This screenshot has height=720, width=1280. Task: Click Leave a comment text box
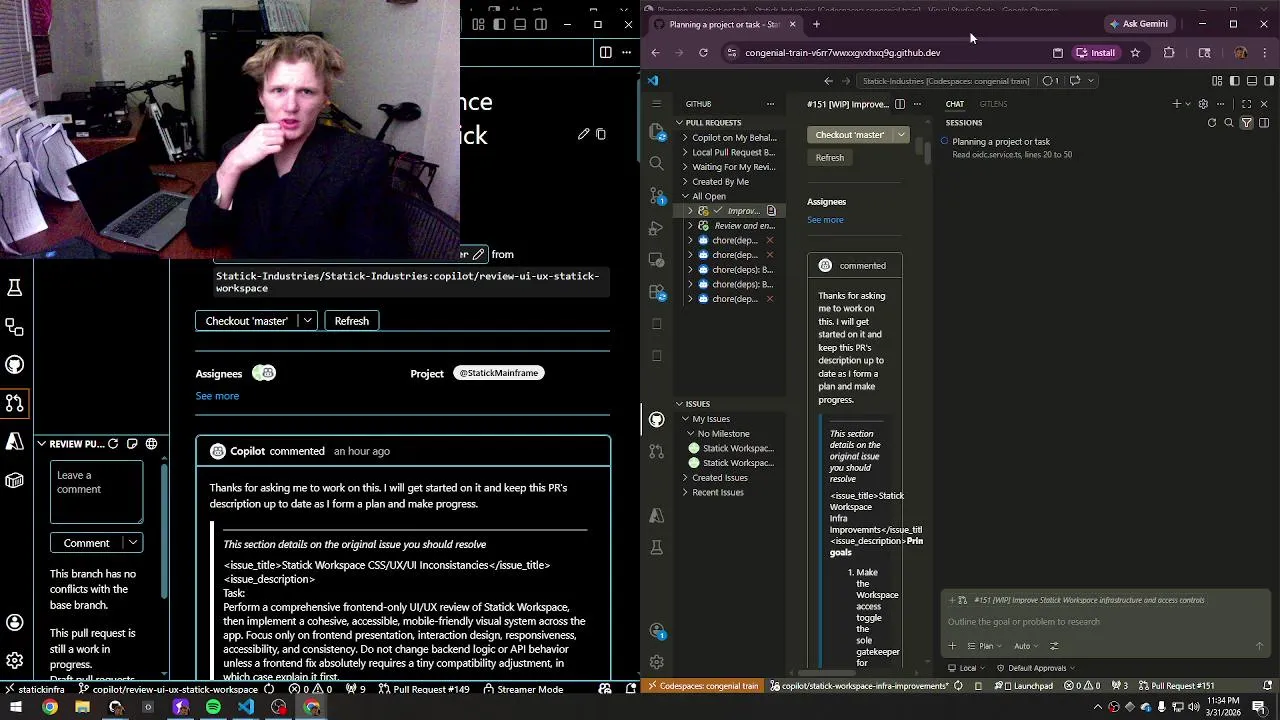(96, 491)
